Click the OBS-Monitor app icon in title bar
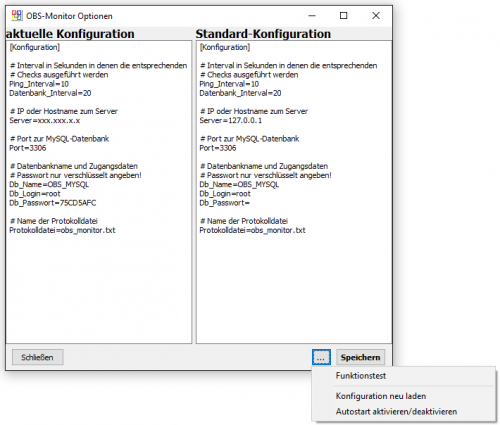 pos(17,16)
